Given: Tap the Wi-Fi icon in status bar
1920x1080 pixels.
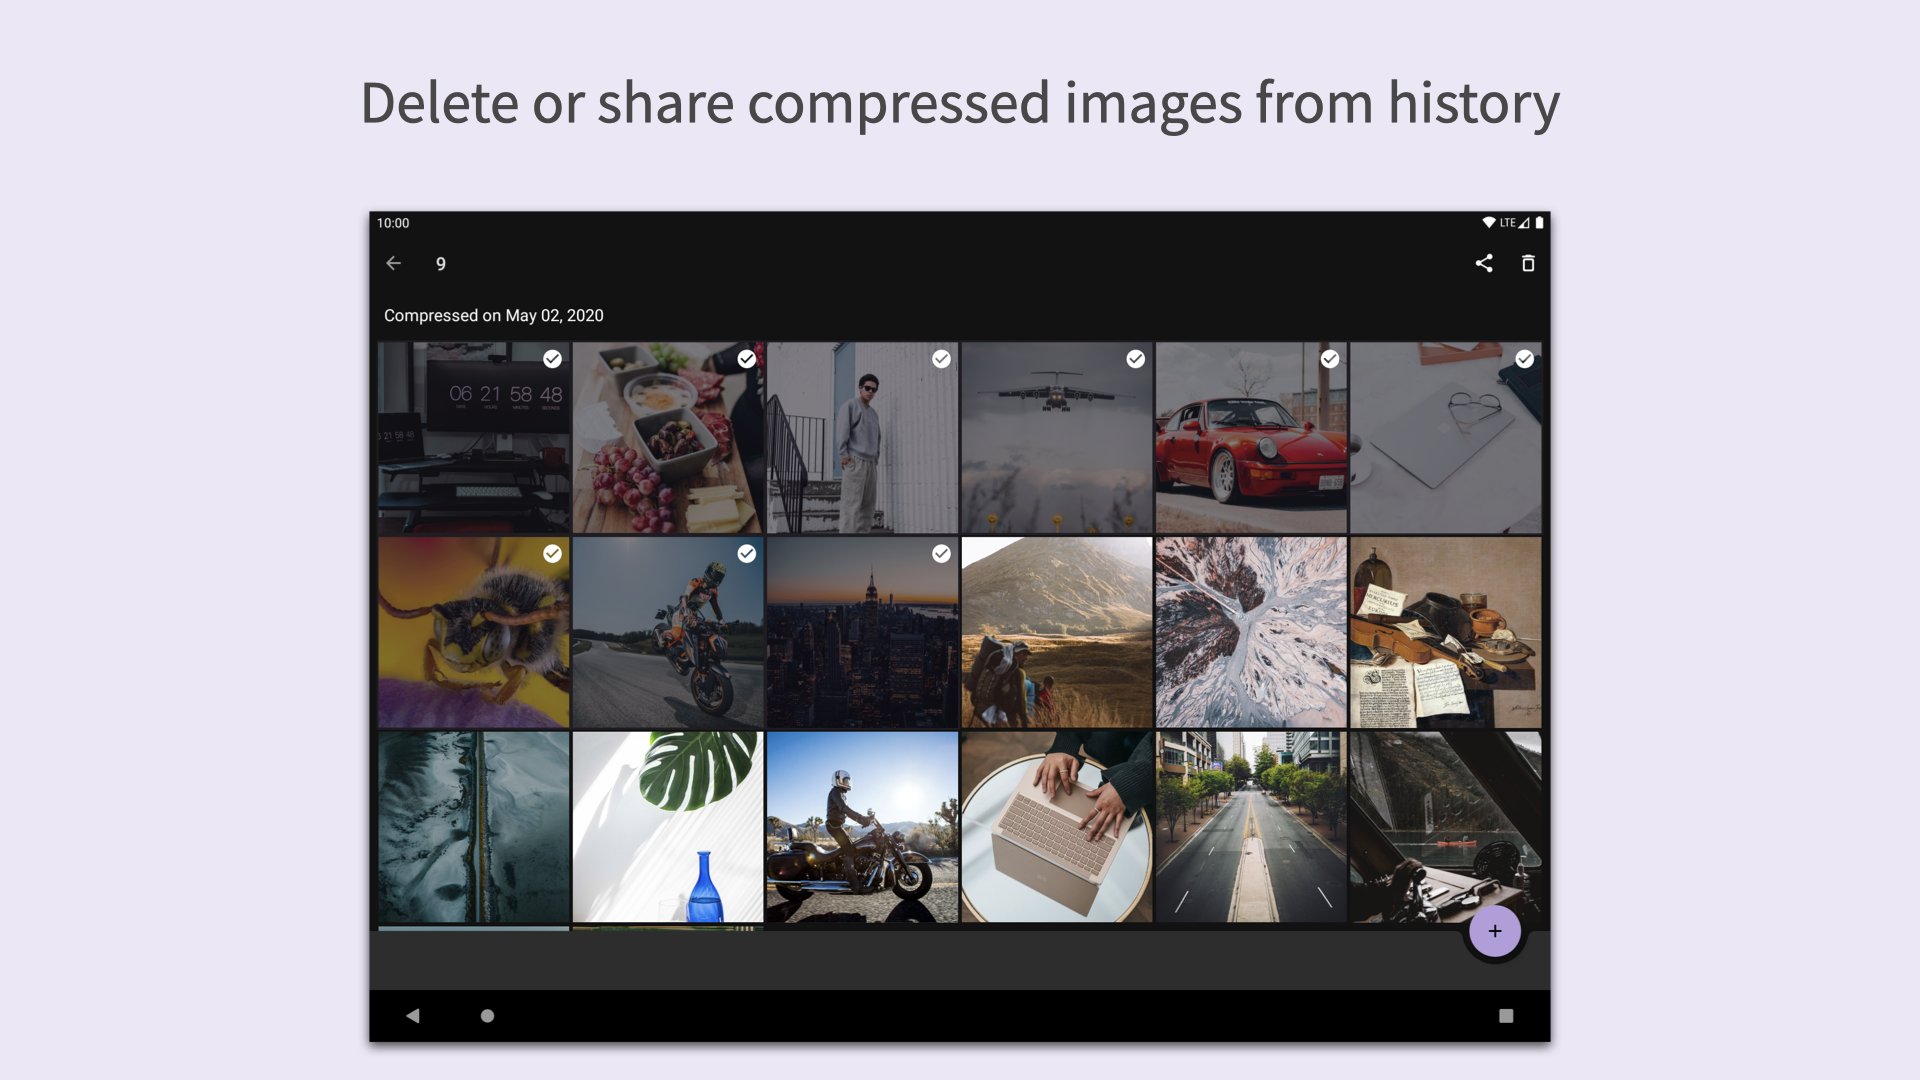Looking at the screenshot, I should [1489, 223].
